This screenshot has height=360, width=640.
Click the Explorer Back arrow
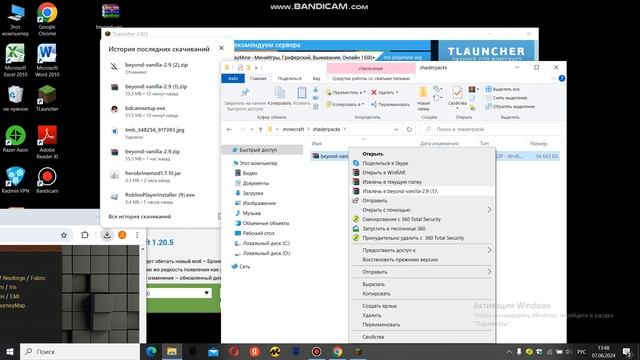(229, 129)
